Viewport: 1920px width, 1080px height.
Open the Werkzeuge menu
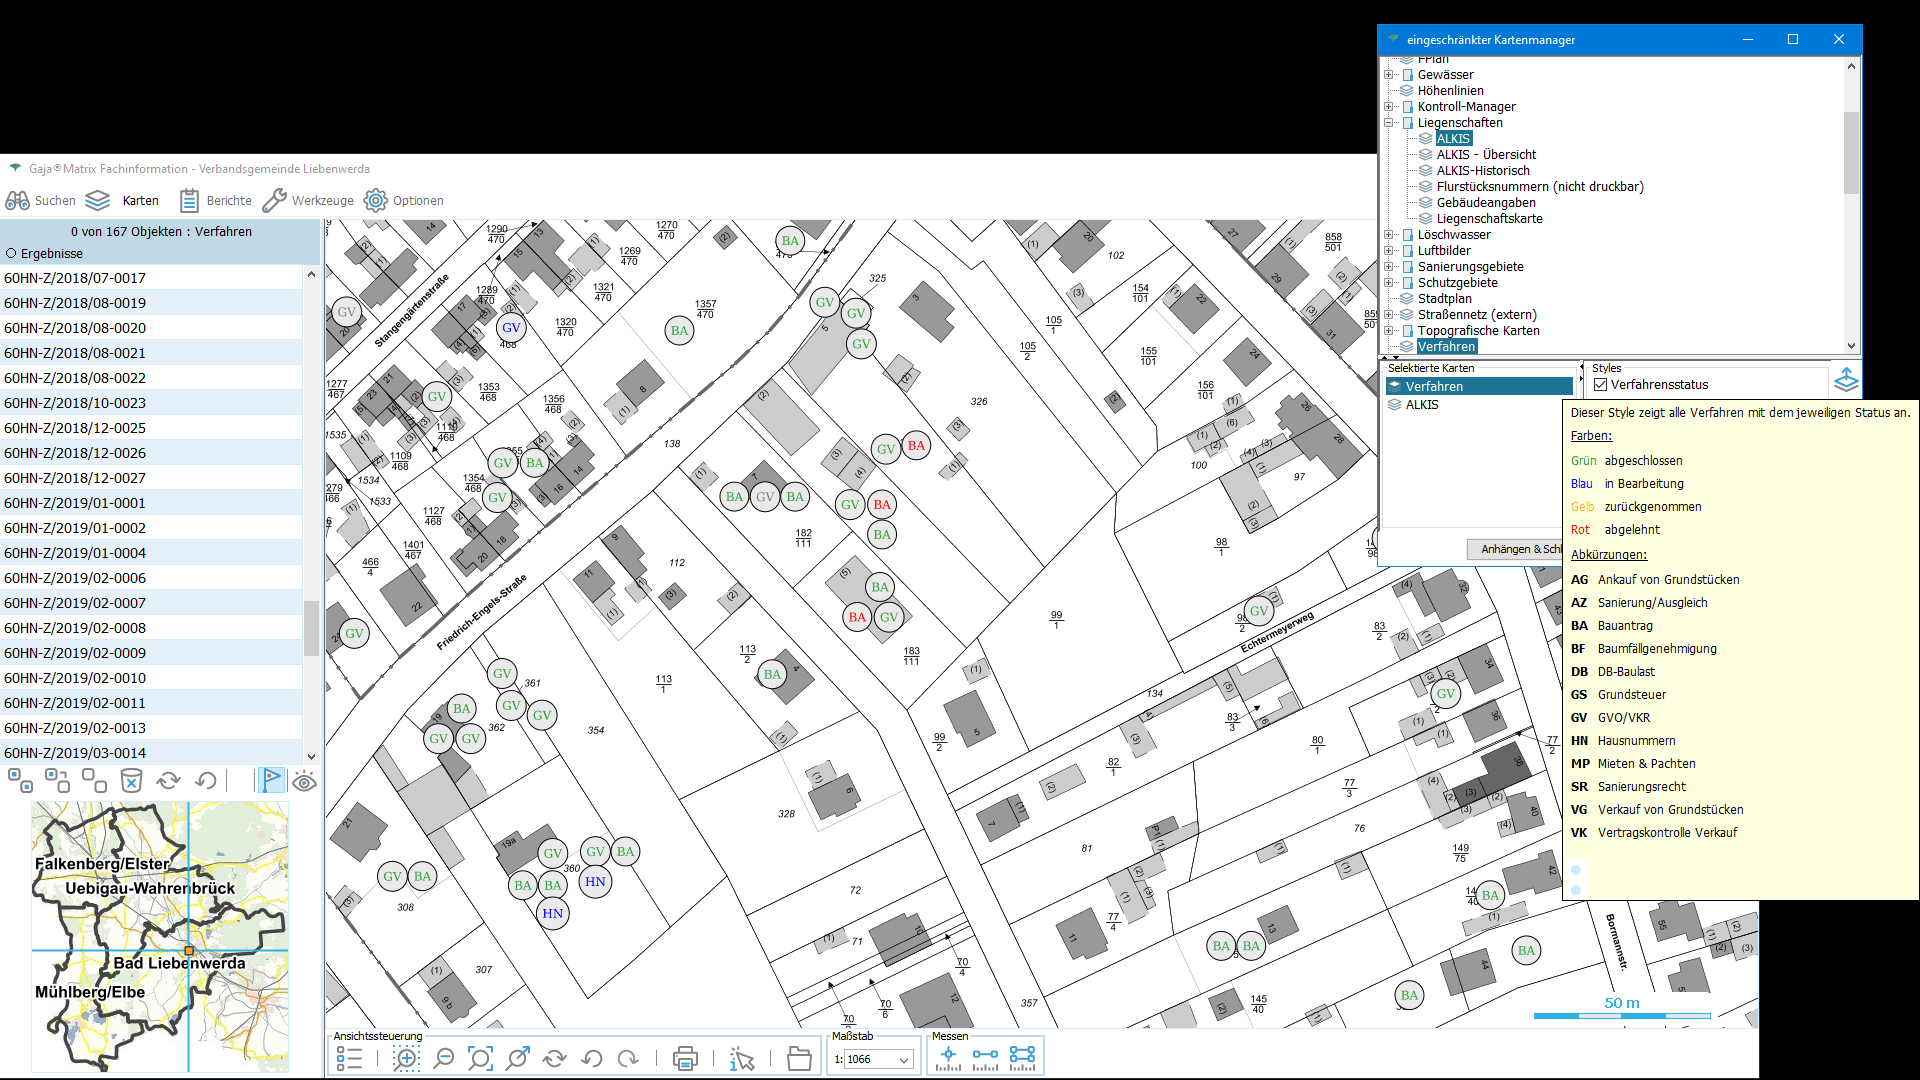tap(308, 201)
